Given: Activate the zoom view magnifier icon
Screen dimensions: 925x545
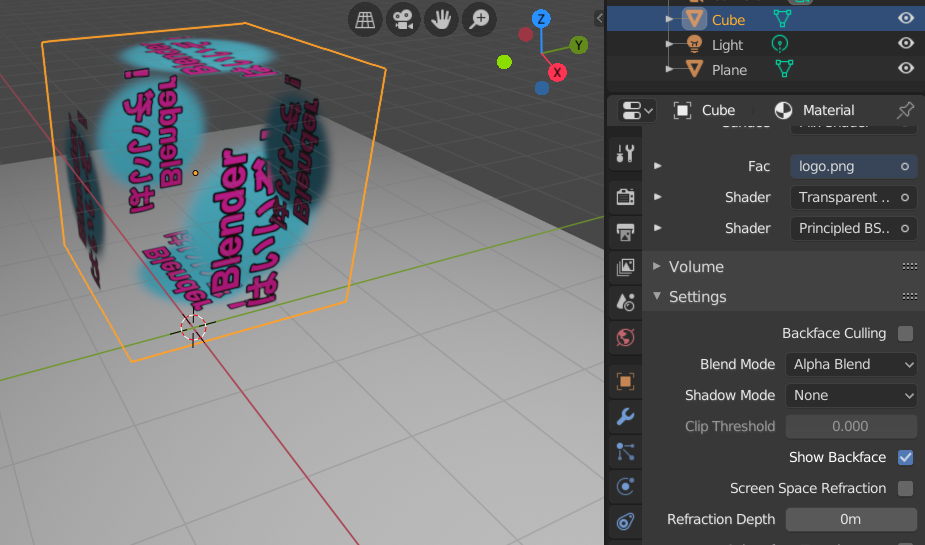Looking at the screenshot, I should (x=478, y=19).
